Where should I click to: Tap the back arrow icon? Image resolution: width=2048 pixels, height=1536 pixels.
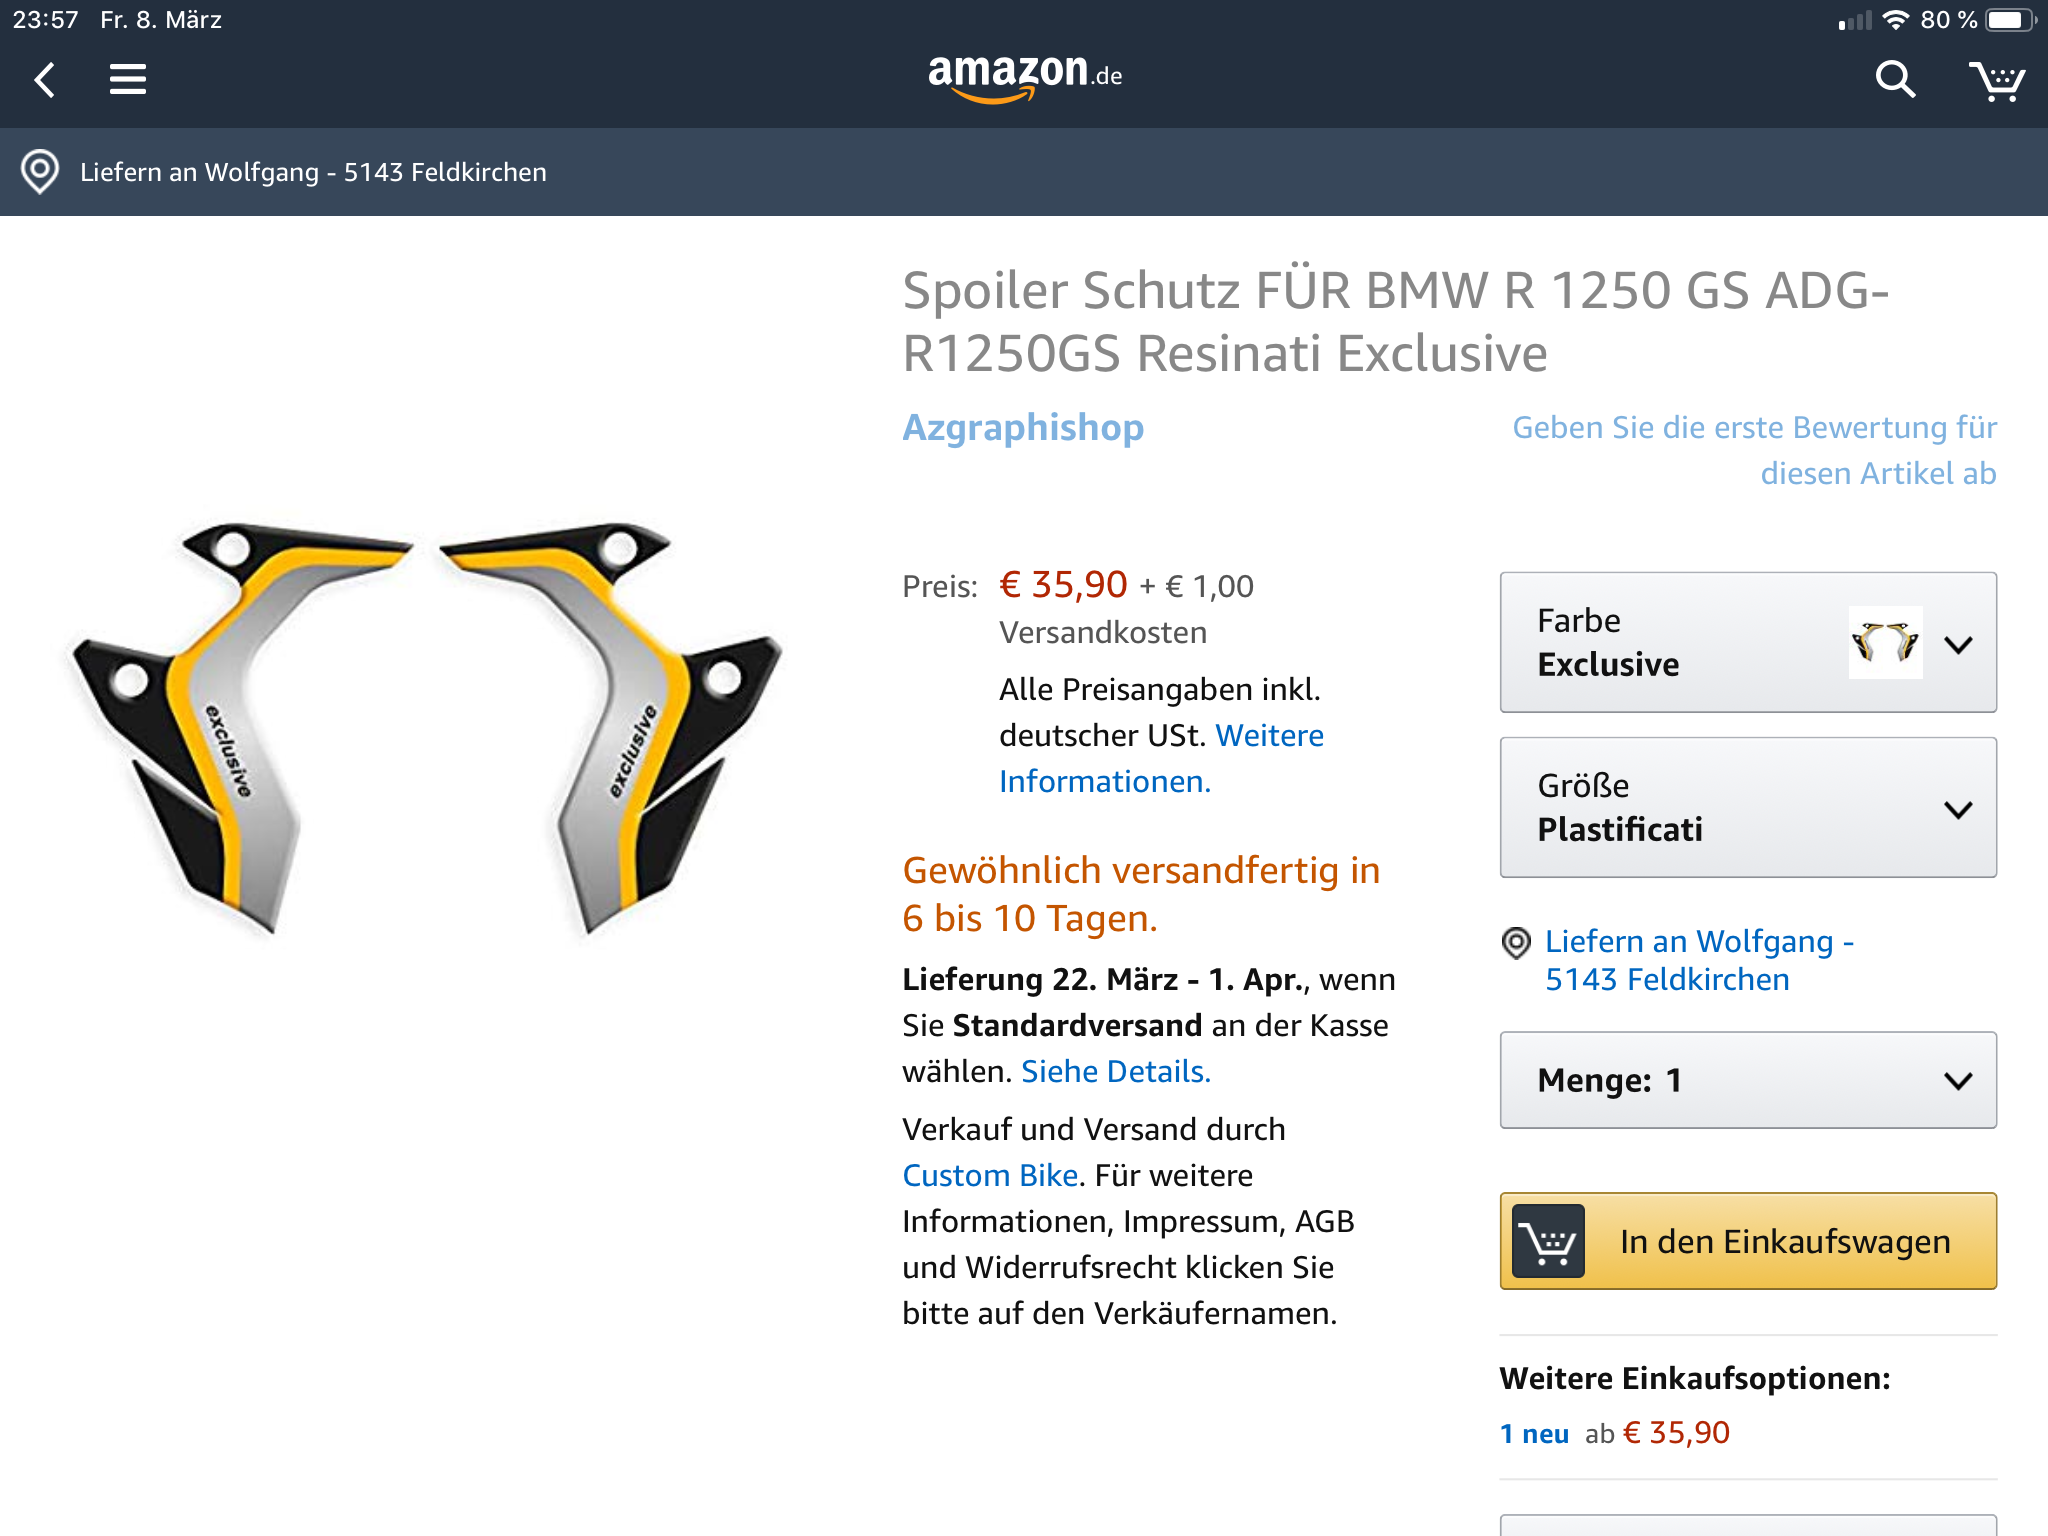pos(45,80)
